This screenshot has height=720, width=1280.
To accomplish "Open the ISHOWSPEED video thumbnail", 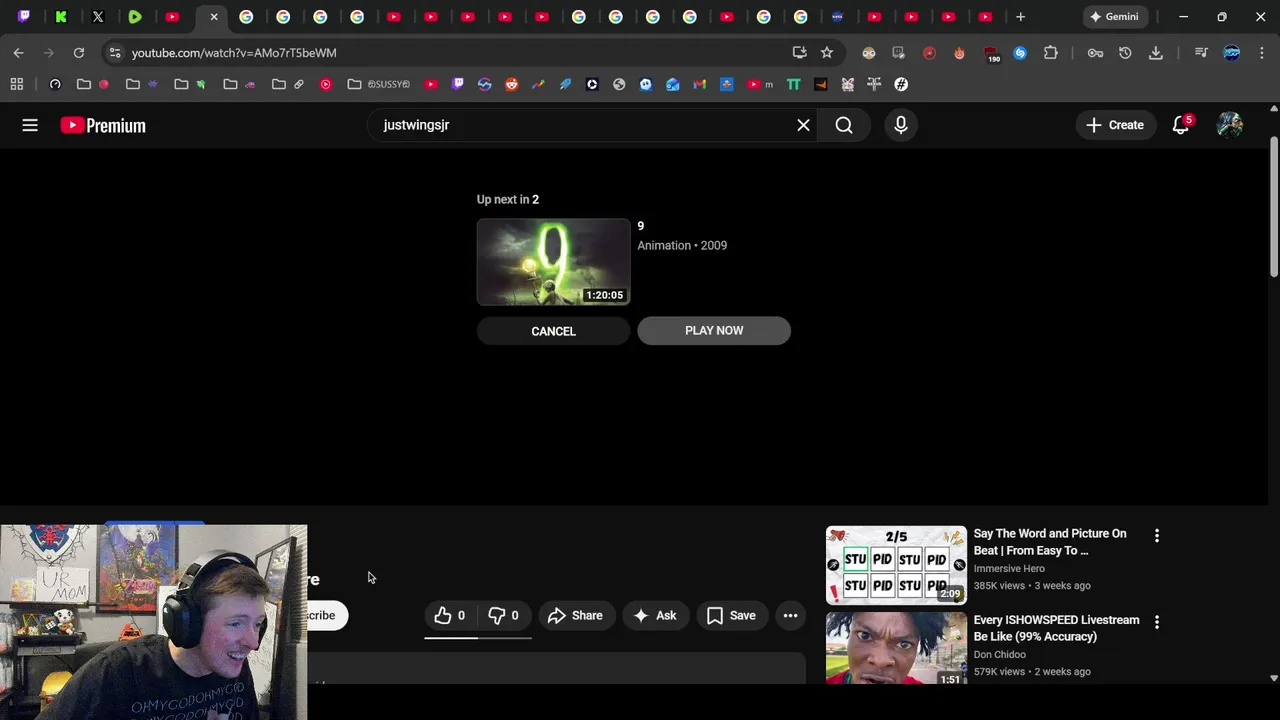I will 896,648.
